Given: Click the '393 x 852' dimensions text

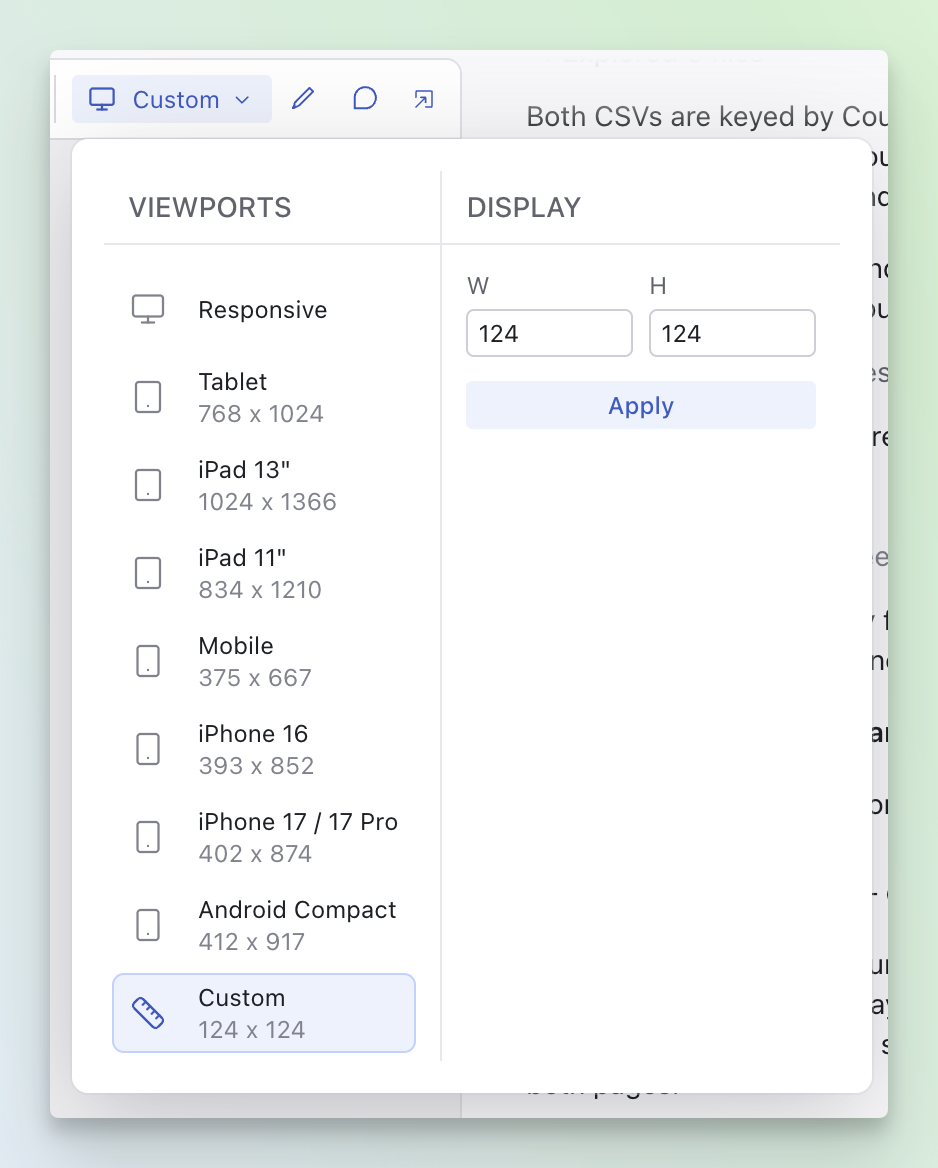Looking at the screenshot, I should 256,765.
